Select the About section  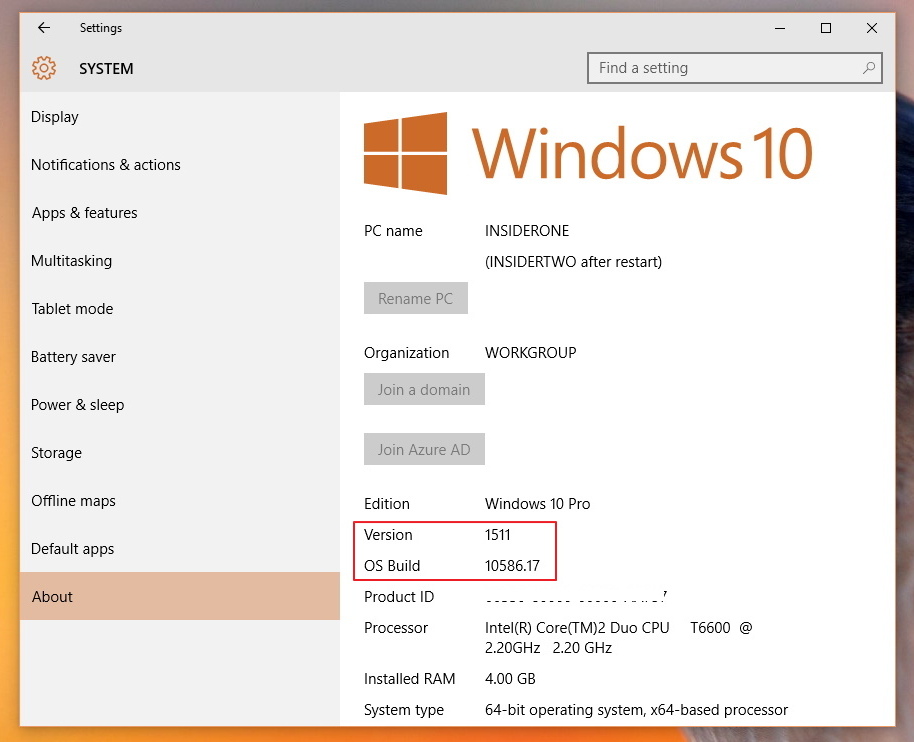pyautogui.click(x=180, y=596)
